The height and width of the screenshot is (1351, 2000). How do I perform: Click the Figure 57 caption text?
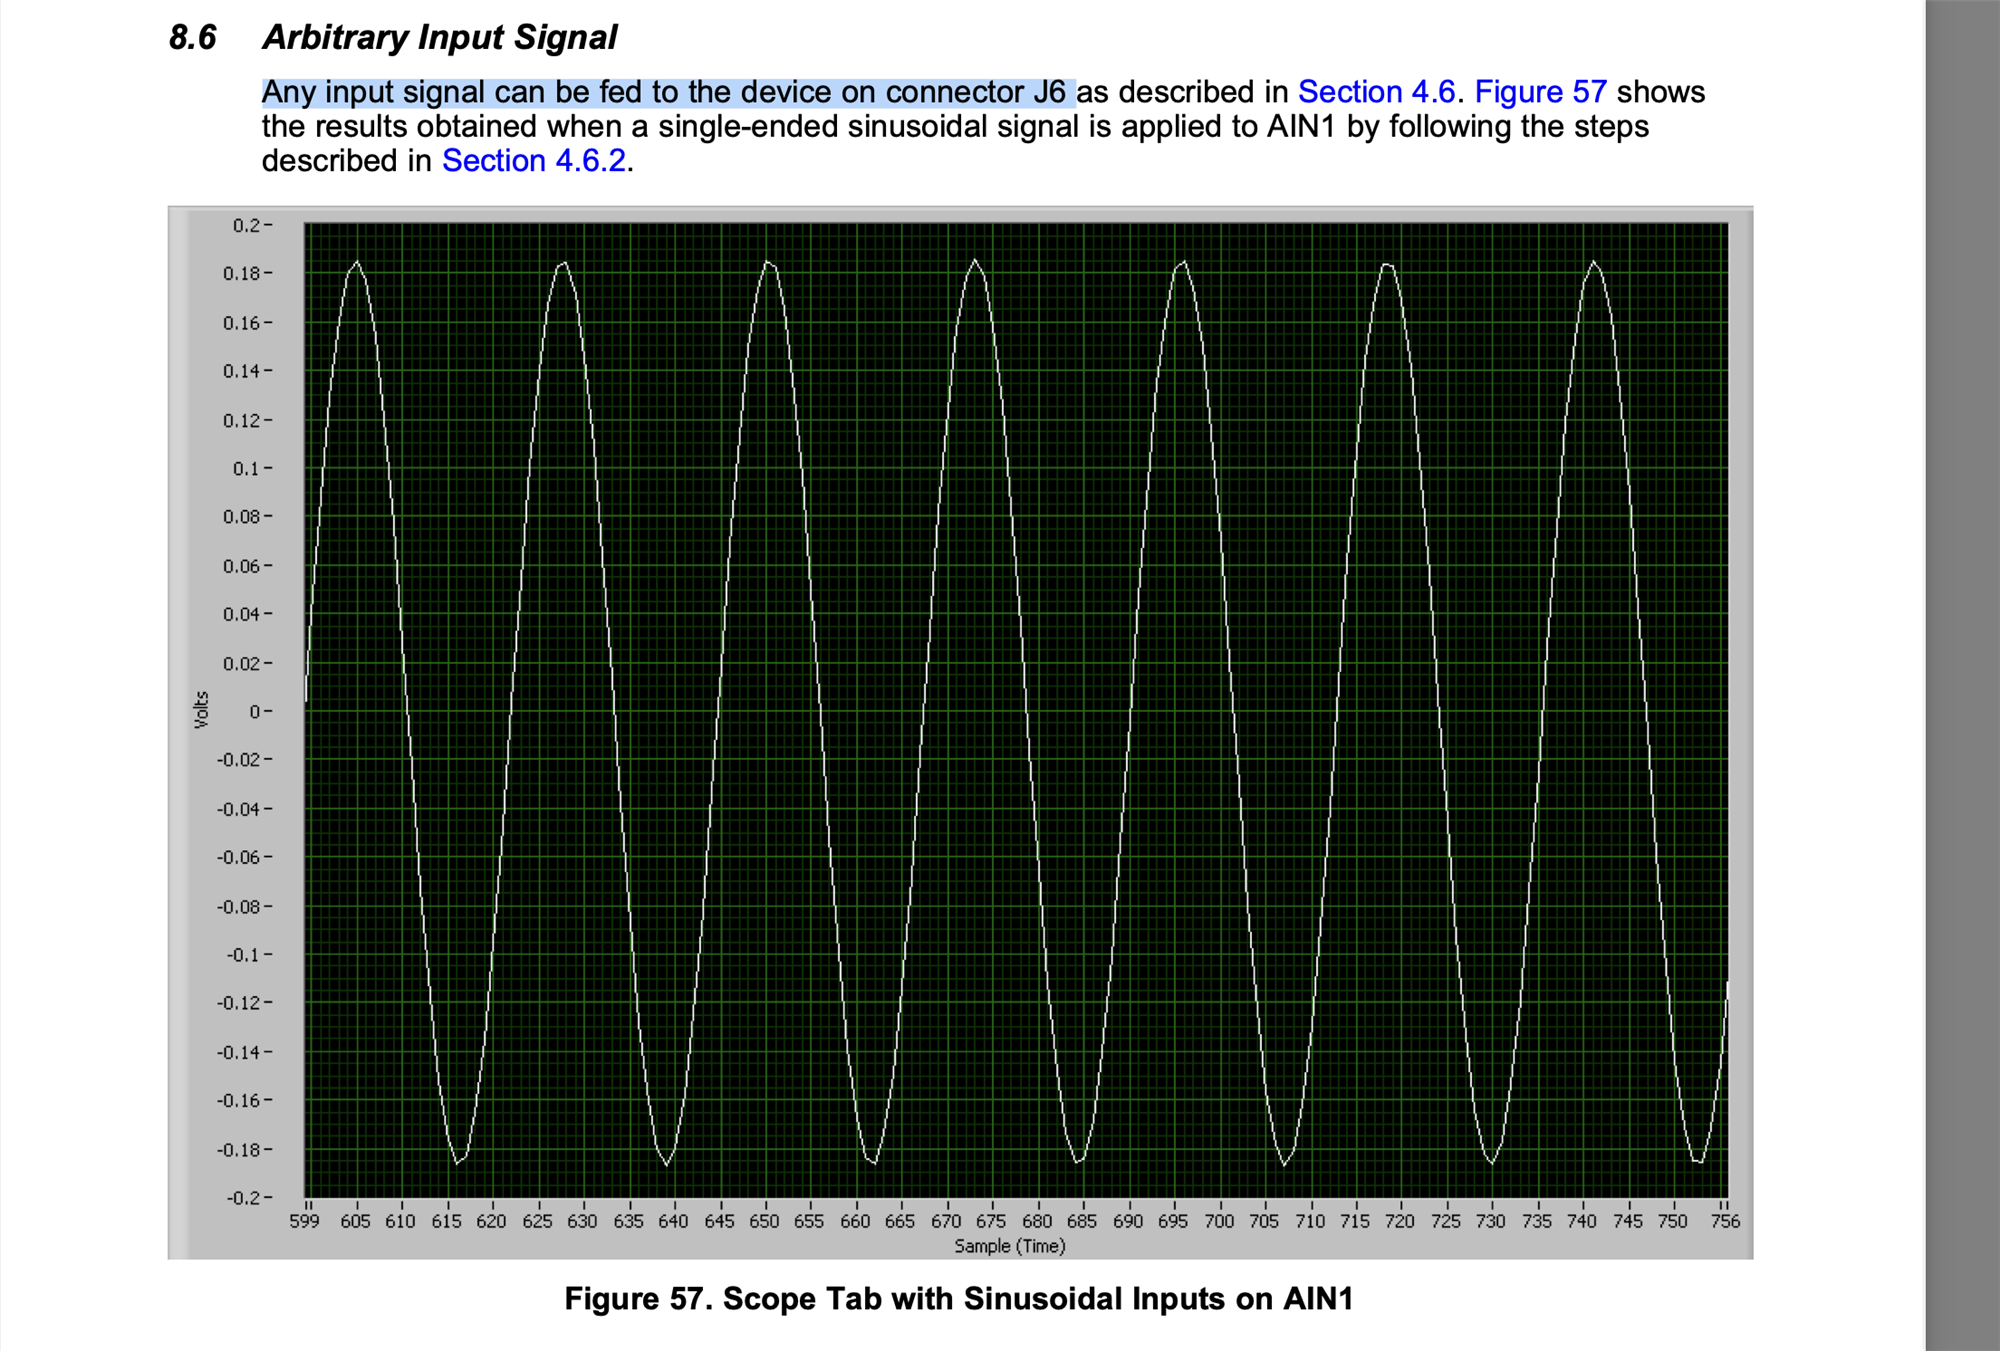point(959,1299)
